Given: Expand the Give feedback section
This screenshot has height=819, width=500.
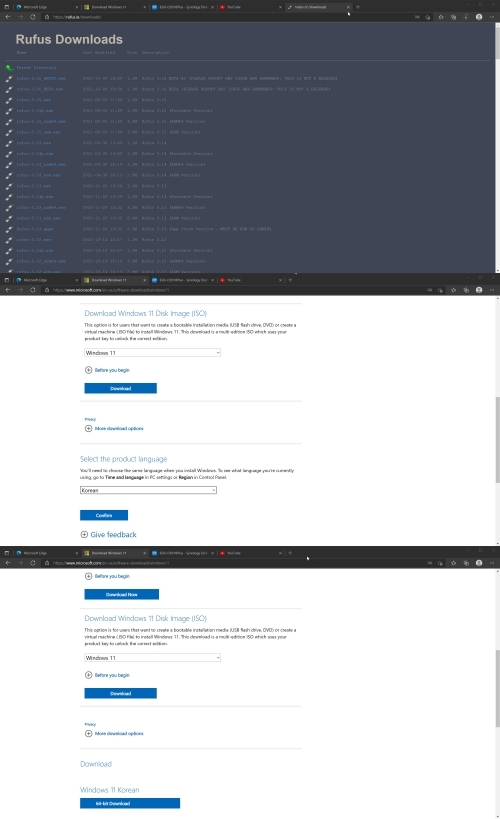Looking at the screenshot, I should (108, 534).
